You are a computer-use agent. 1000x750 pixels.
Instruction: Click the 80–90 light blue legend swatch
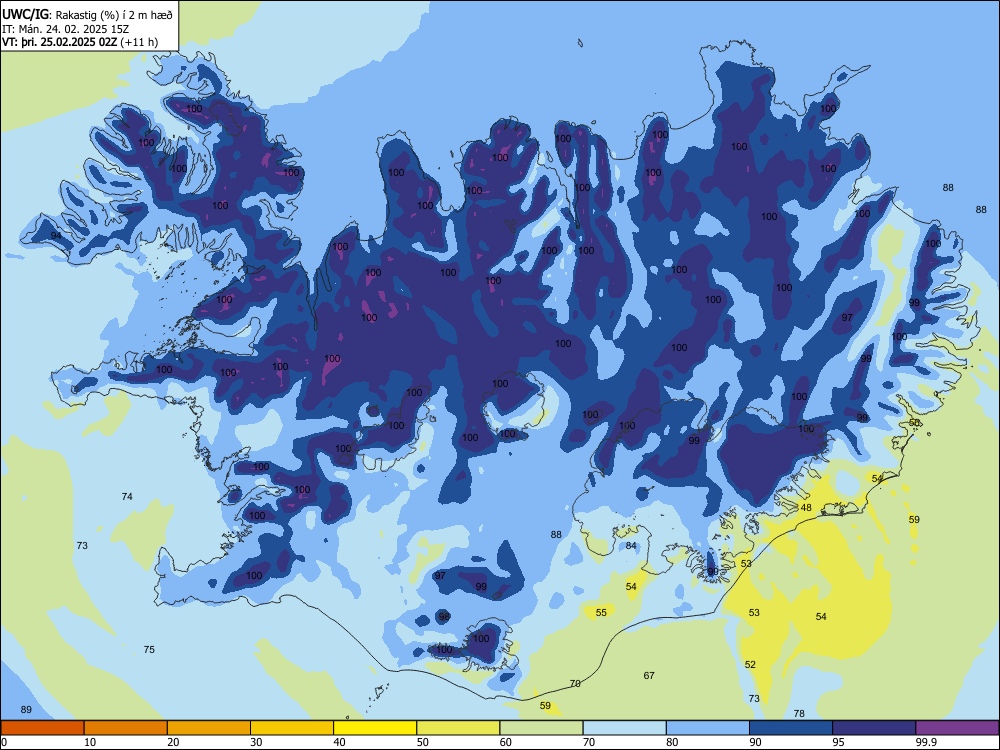708,728
